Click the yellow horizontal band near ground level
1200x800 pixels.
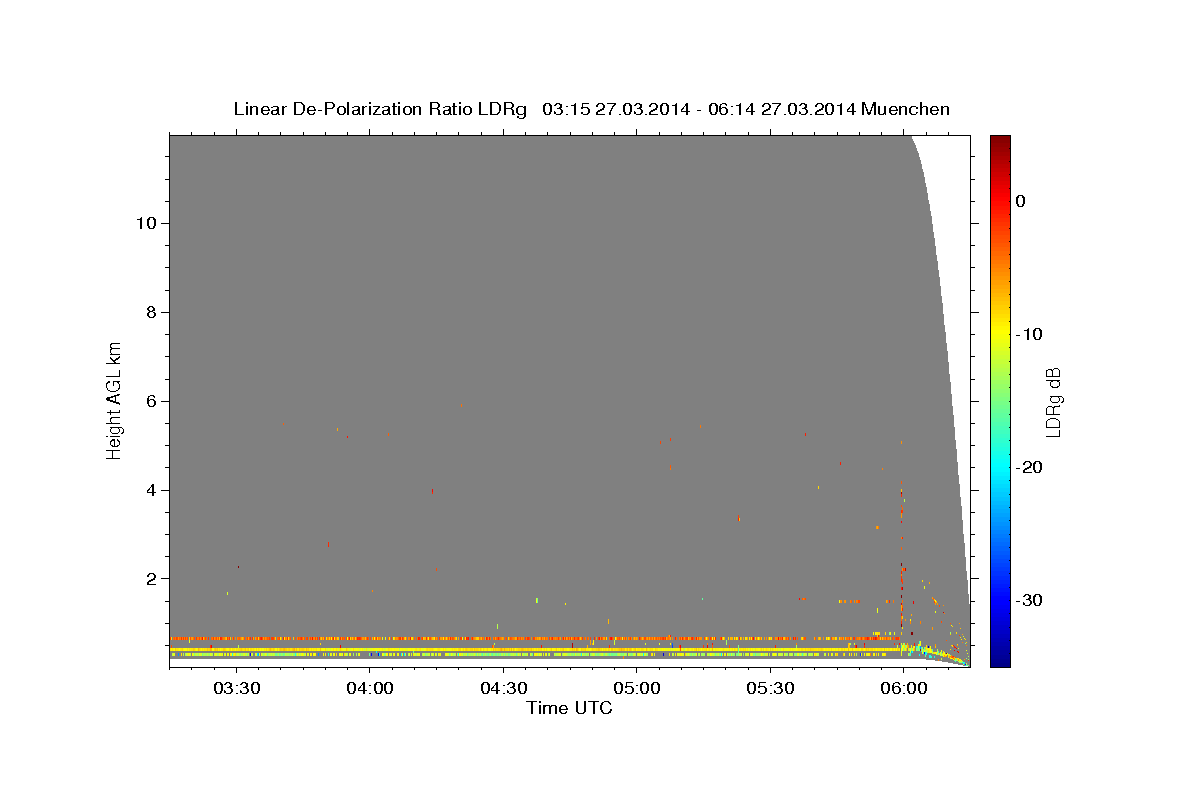click(535, 650)
